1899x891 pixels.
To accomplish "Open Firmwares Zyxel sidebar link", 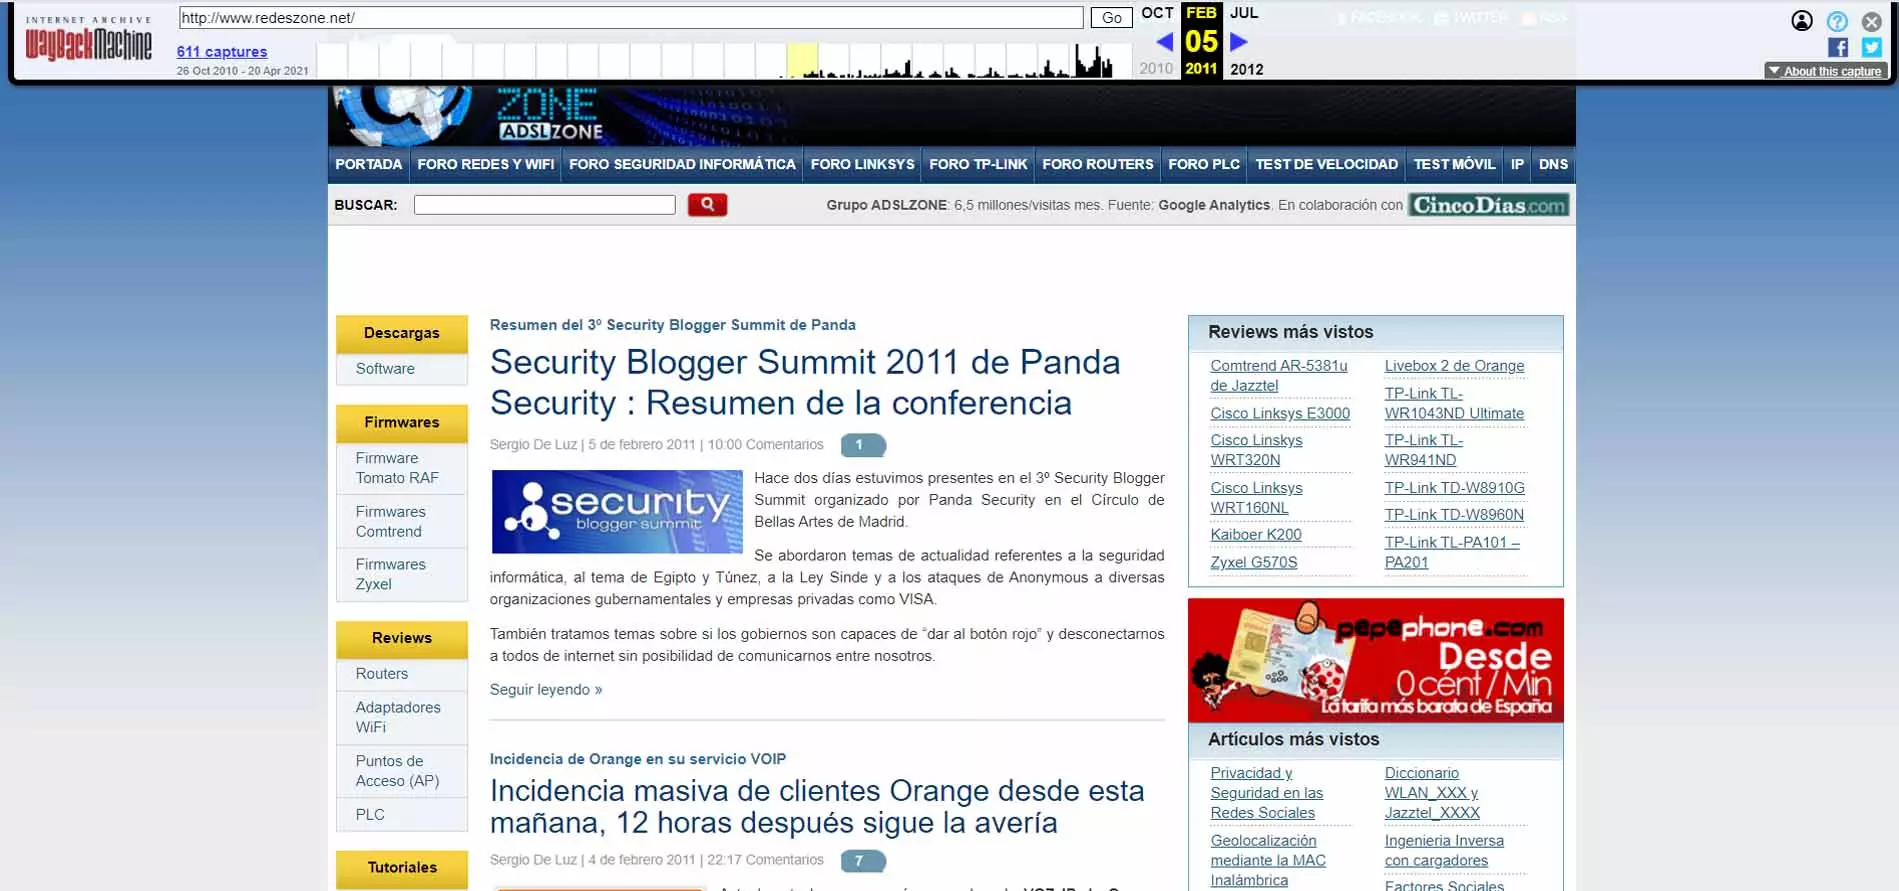I will tap(390, 575).
